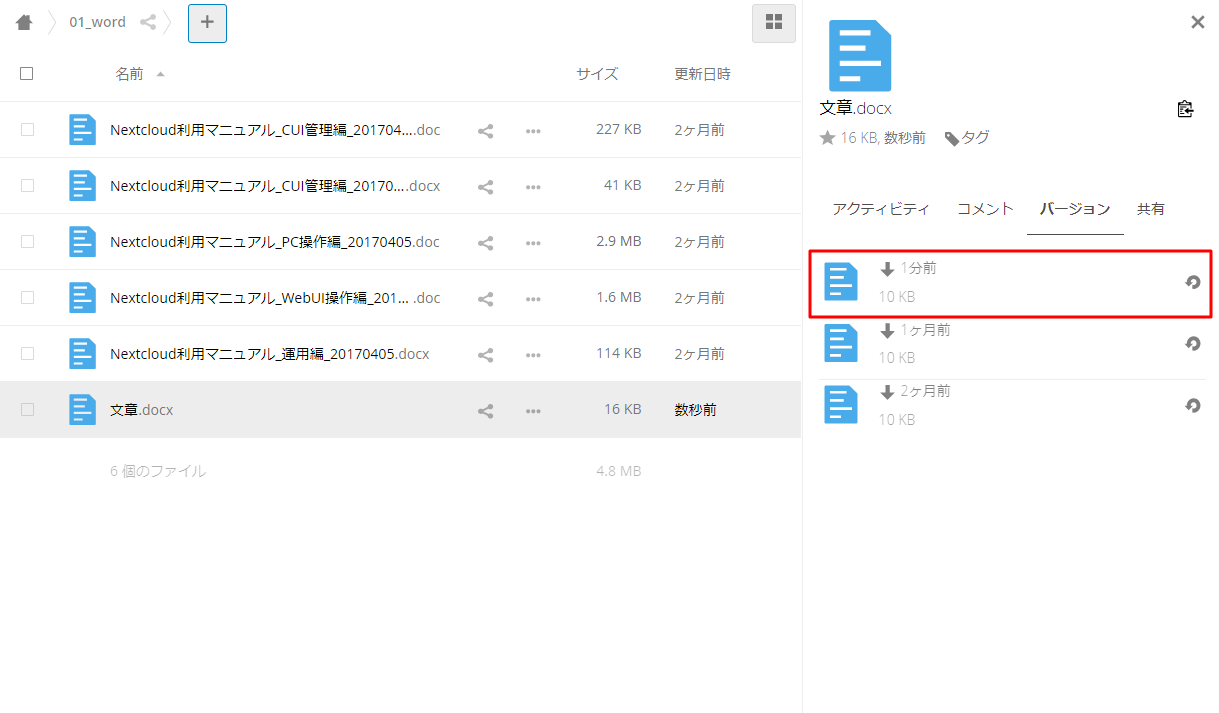
Task: Go to the home folder icon
Action: click(x=24, y=22)
